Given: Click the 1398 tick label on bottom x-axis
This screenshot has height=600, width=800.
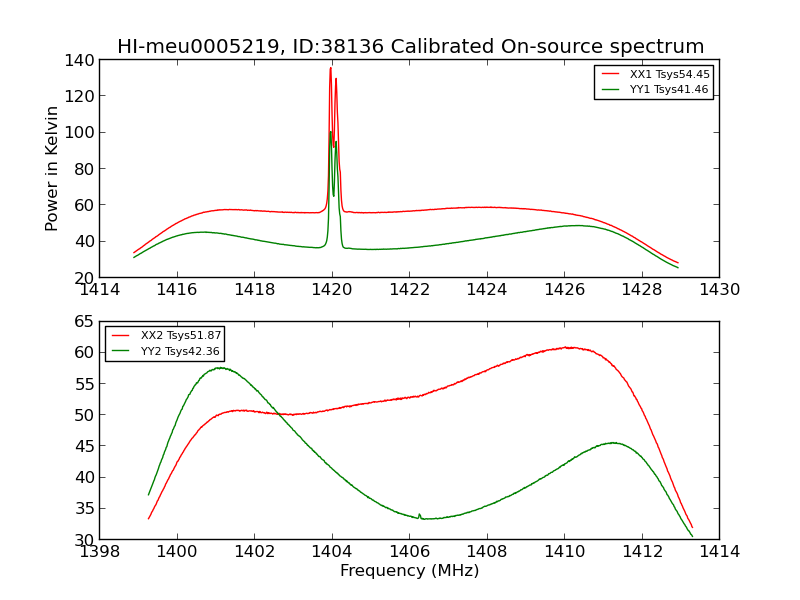Looking at the screenshot, I should pos(100,552).
